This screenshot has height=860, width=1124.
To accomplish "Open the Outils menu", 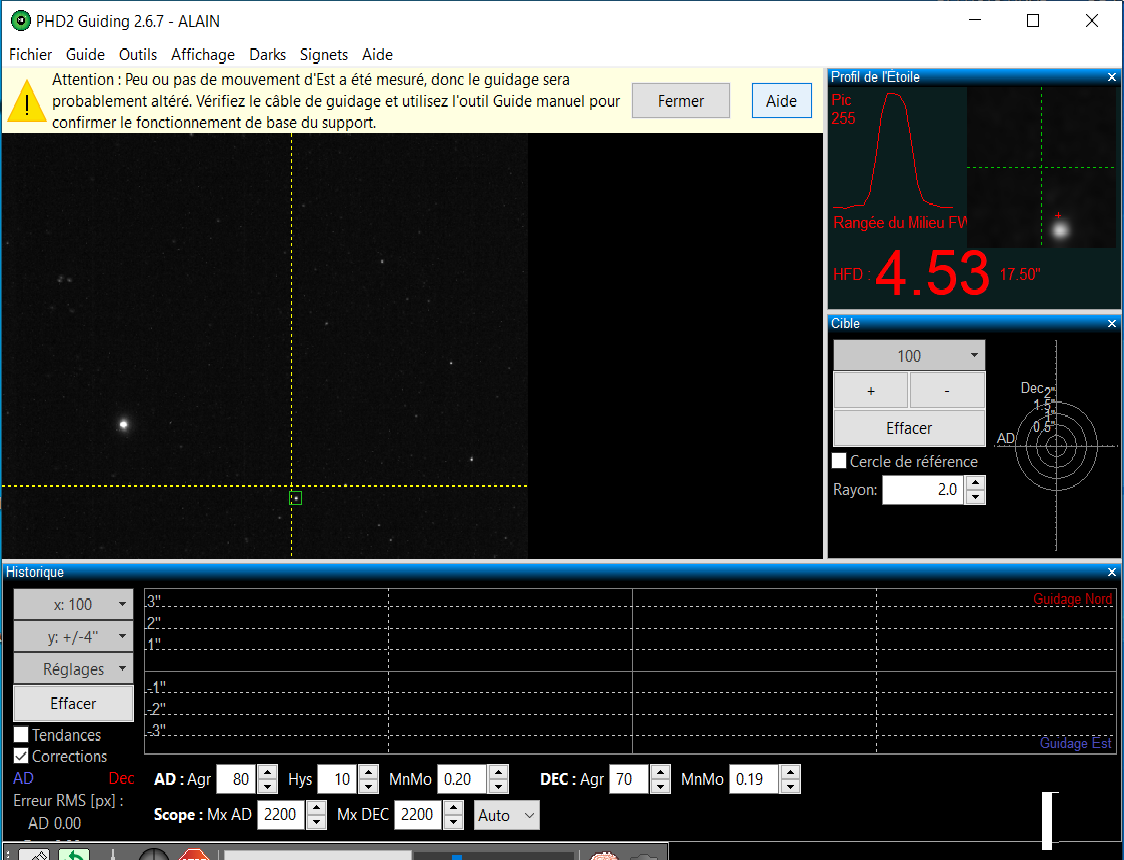I will pyautogui.click(x=138, y=54).
